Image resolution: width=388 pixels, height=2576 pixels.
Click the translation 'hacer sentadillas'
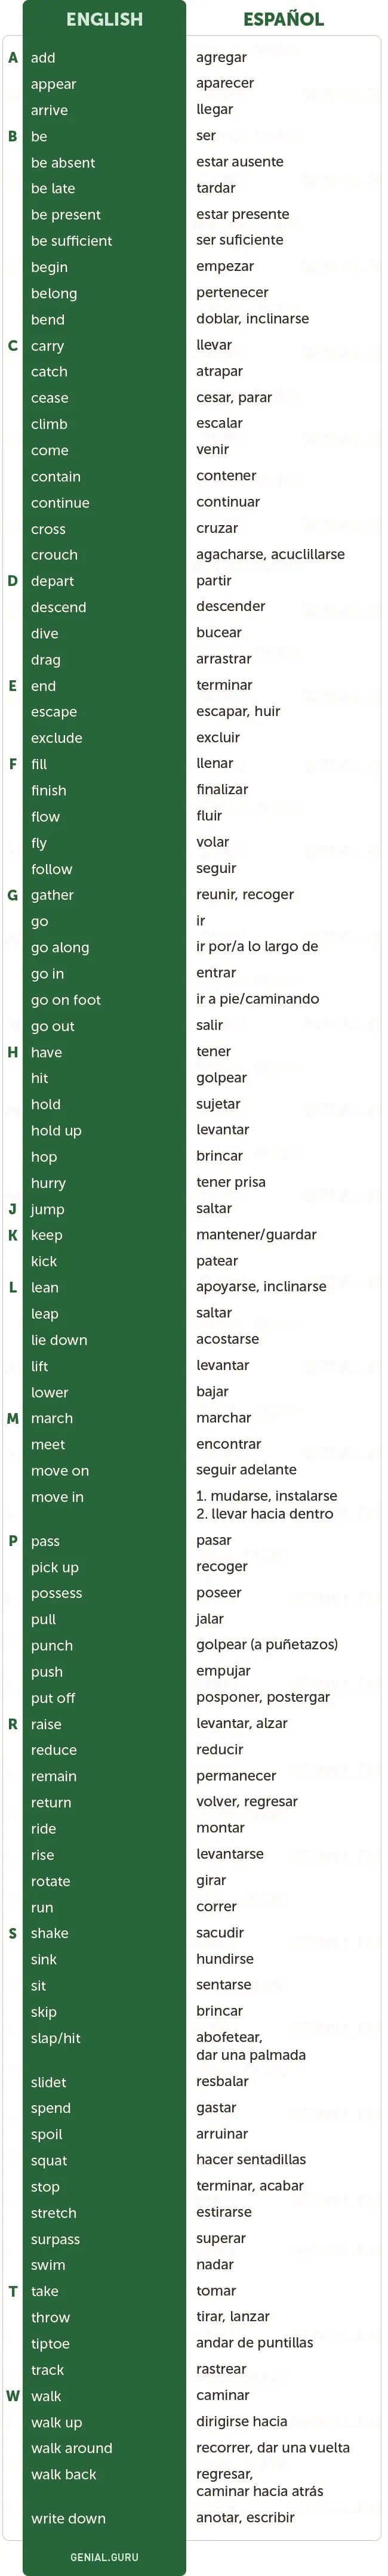[251, 2160]
